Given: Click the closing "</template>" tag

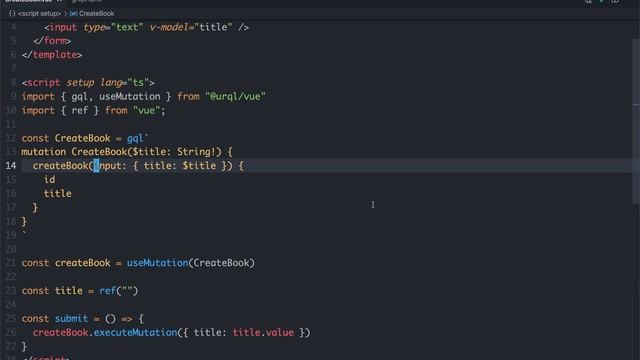Looking at the screenshot, I should point(52,55).
